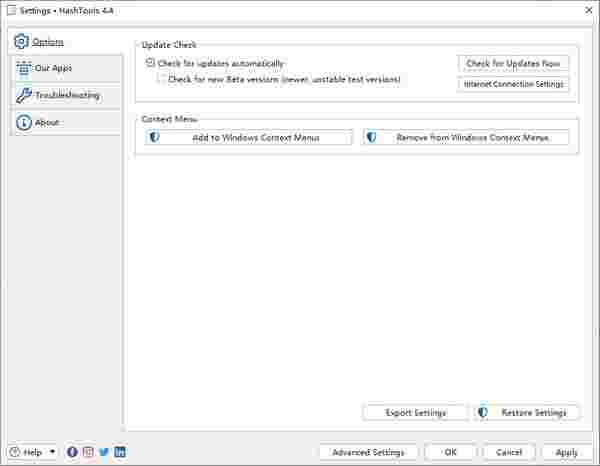This screenshot has height=466, width=600.
Task: Open the Twitter page icon
Action: [104, 452]
